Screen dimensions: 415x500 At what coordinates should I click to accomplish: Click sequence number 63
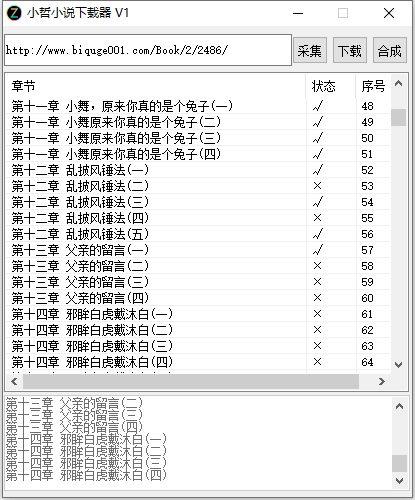[367, 346]
